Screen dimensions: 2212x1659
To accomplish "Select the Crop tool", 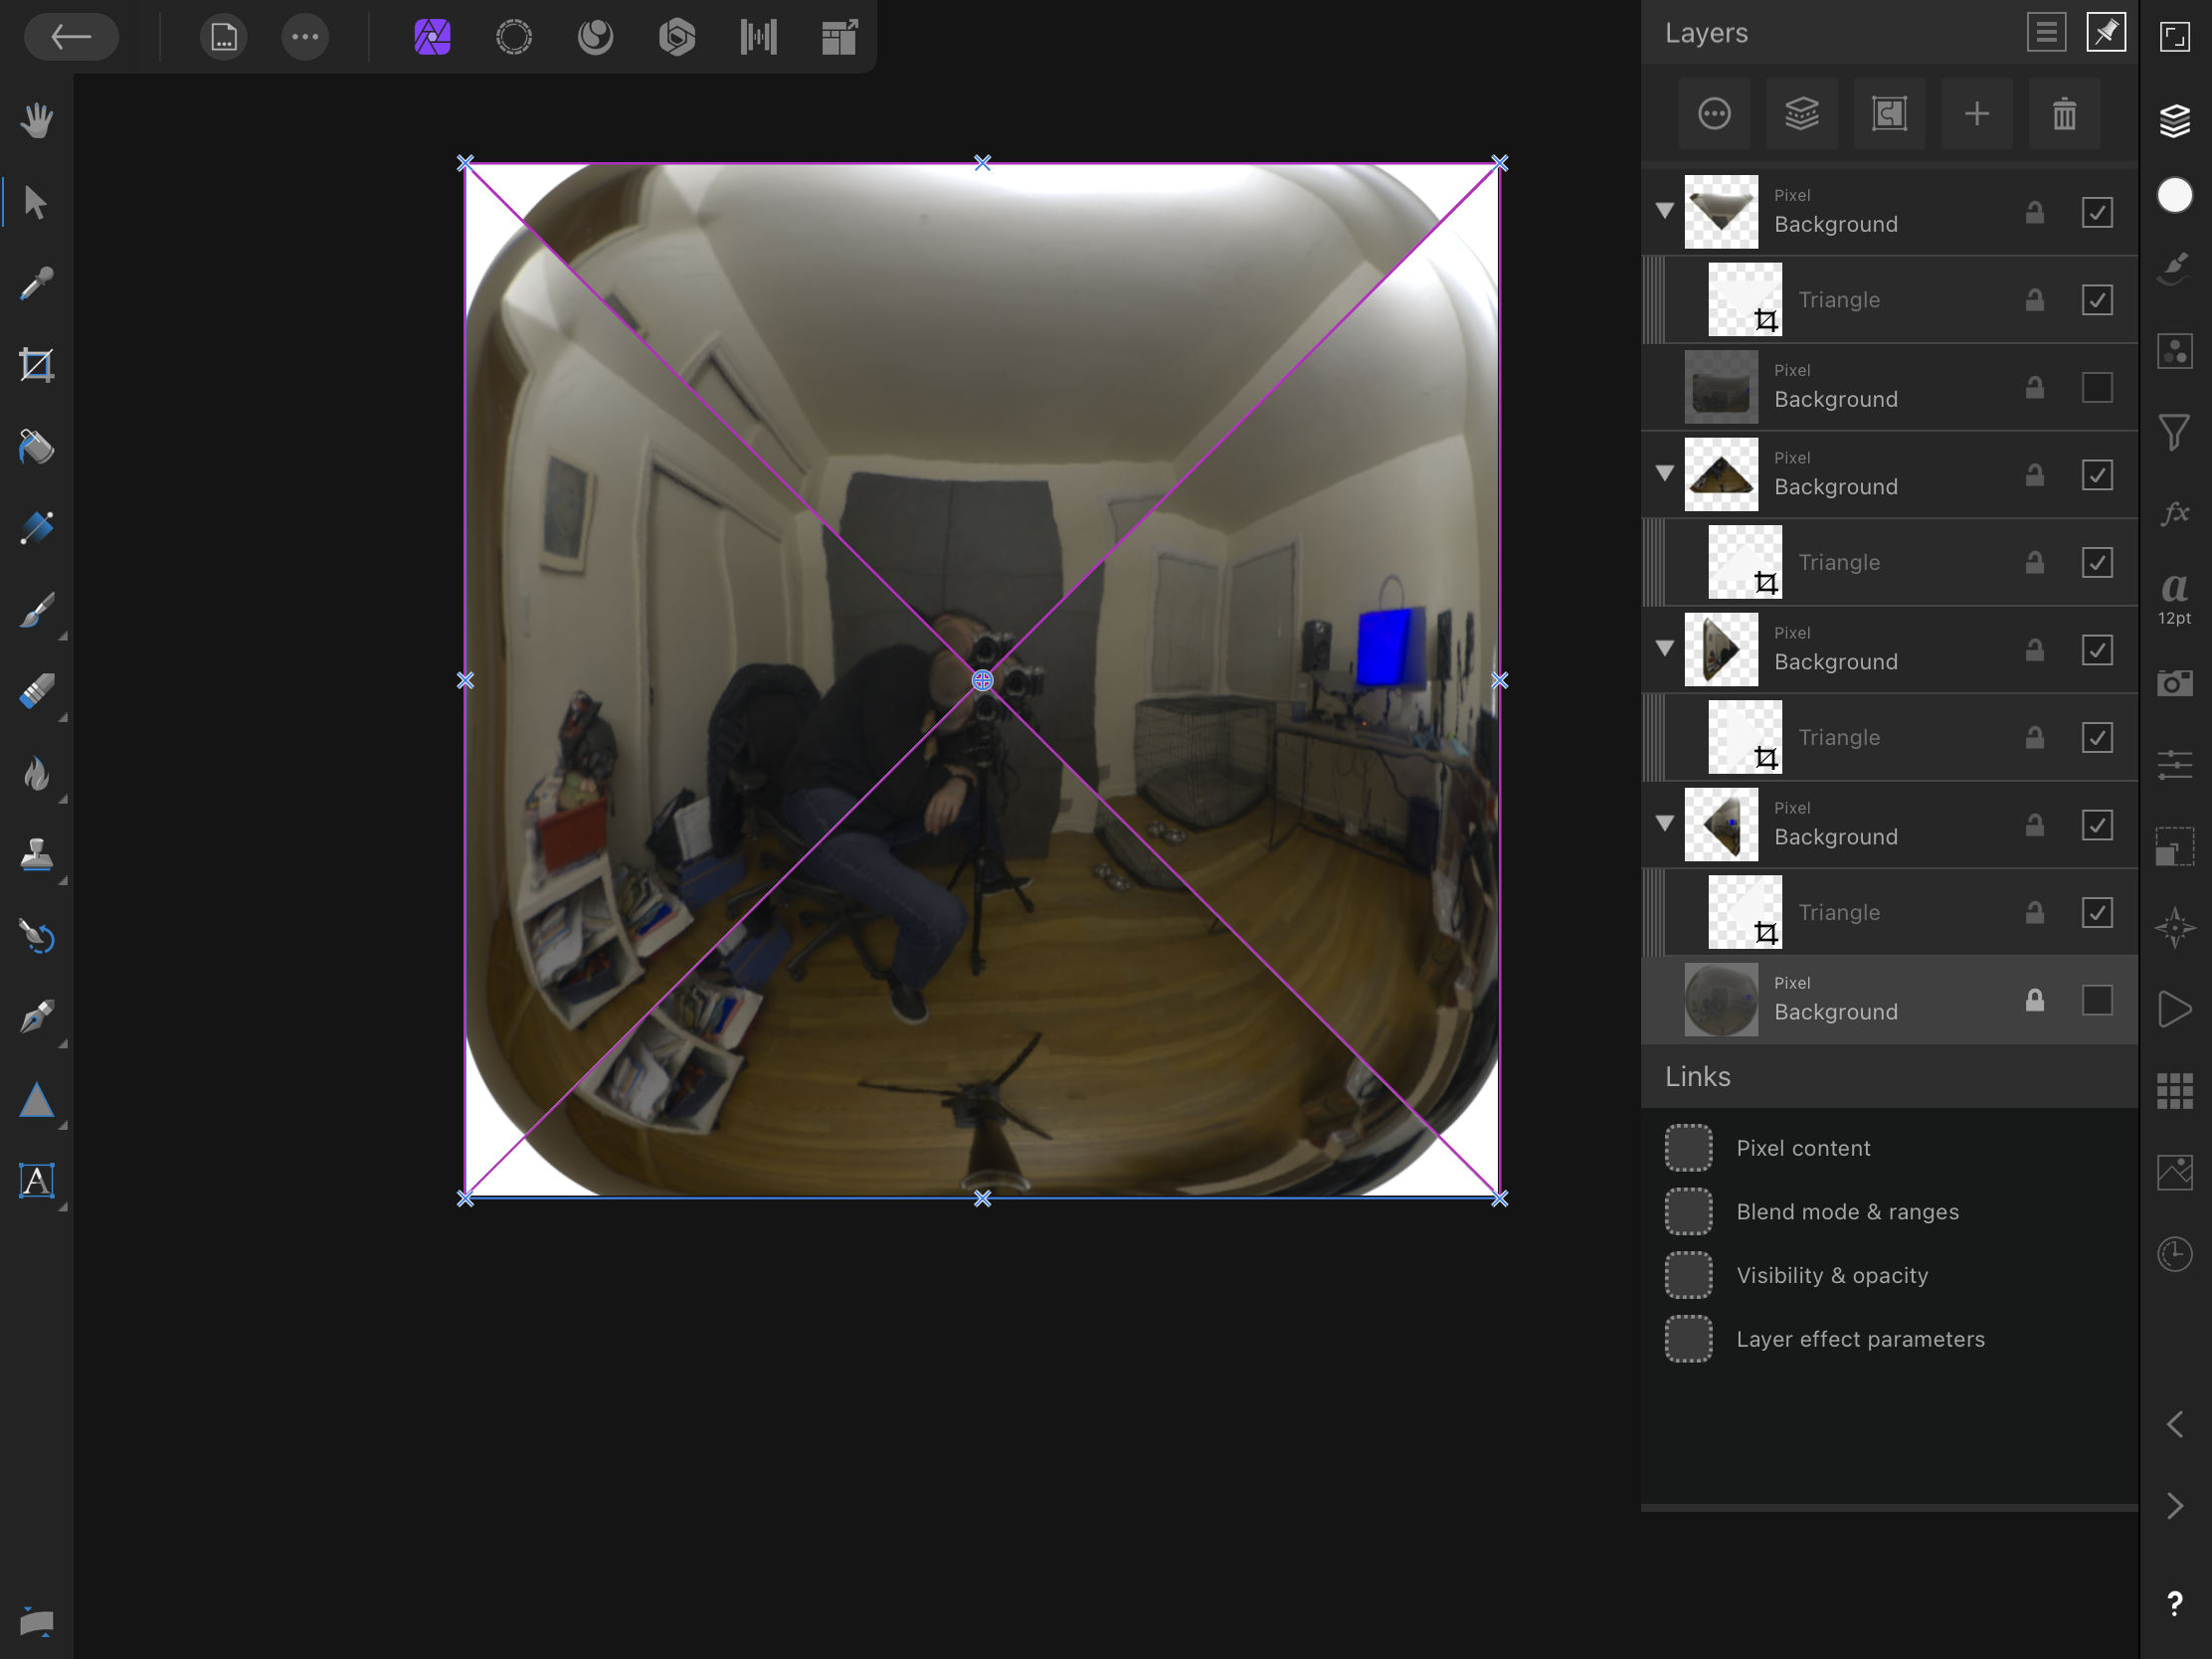I will (x=36, y=364).
